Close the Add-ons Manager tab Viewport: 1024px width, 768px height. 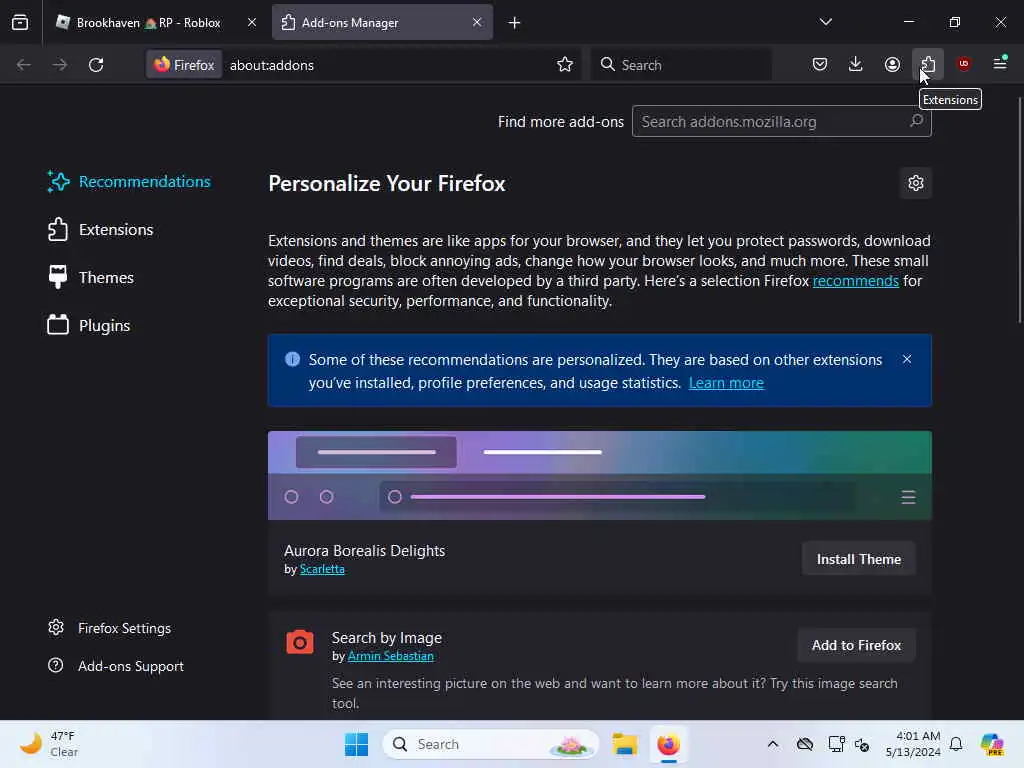coord(477,22)
